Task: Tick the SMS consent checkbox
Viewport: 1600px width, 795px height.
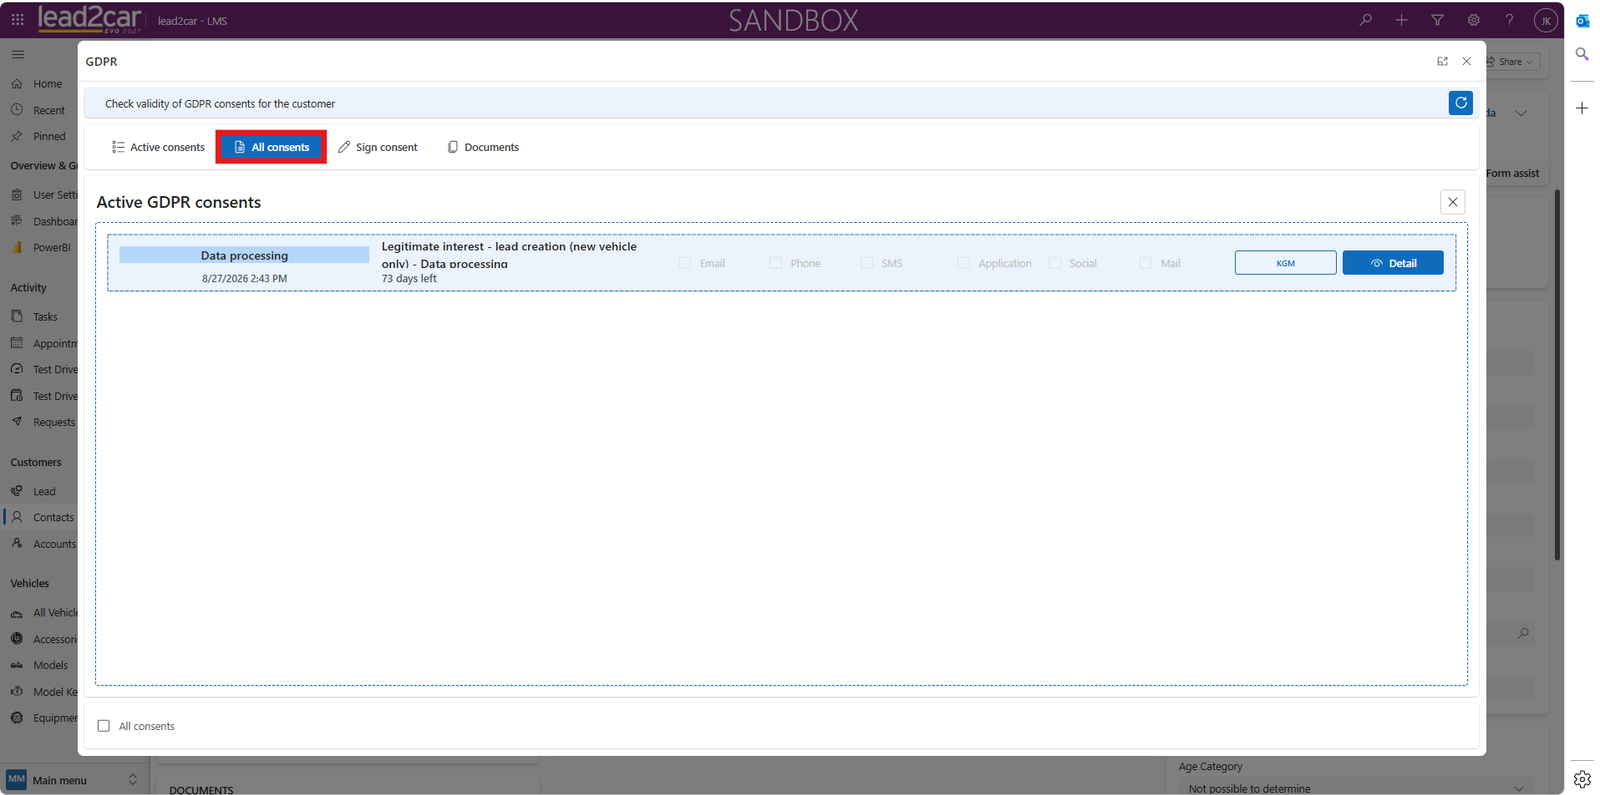Action: (x=866, y=263)
